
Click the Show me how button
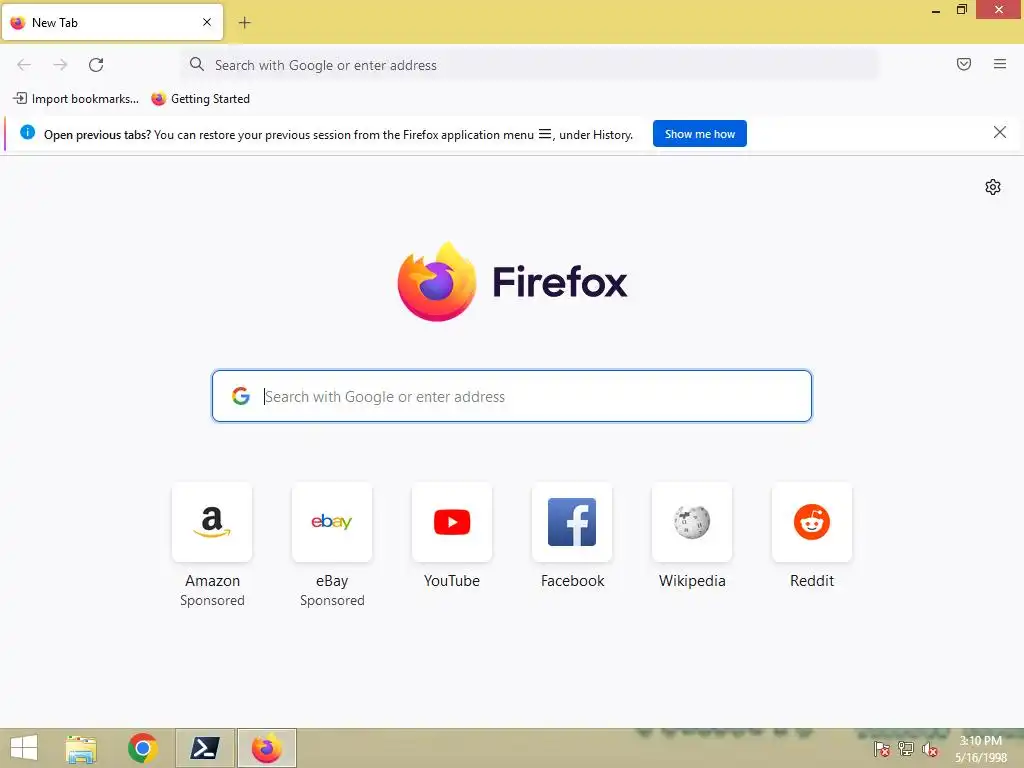(x=699, y=134)
